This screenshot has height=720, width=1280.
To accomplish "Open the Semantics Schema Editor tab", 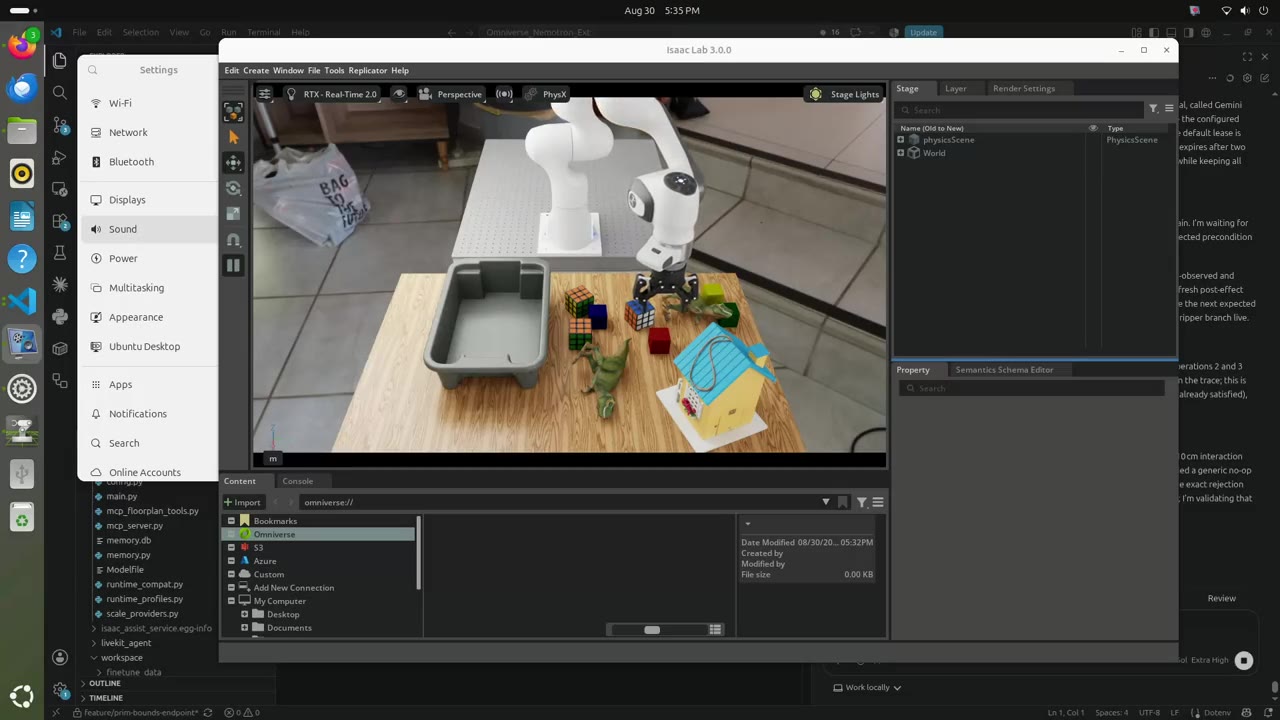I will click(x=1004, y=370).
